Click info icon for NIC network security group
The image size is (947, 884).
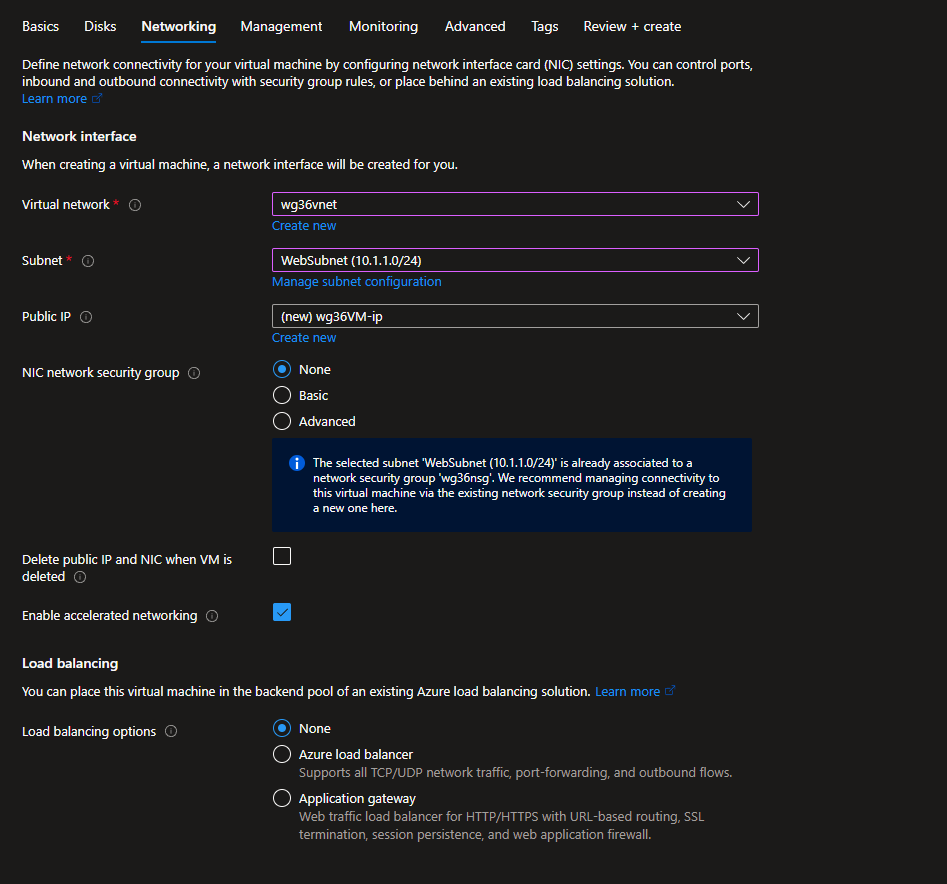coord(194,373)
